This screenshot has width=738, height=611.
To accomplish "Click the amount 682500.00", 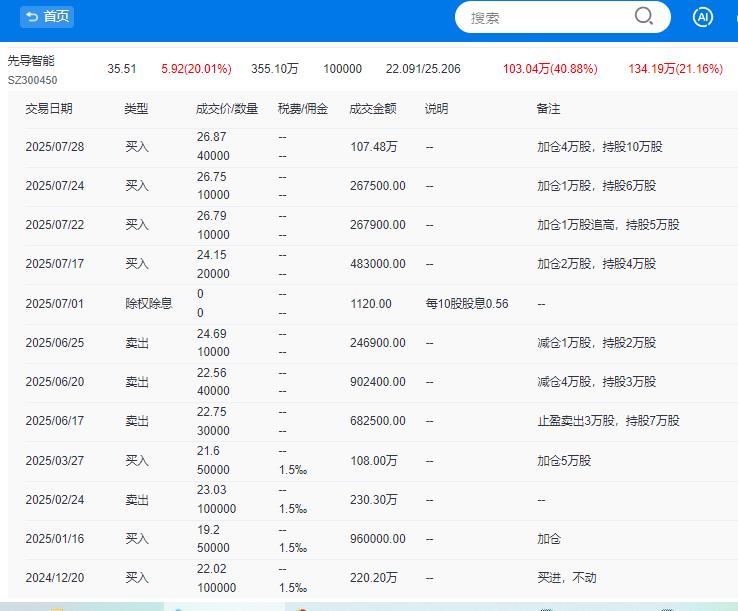I will 377,421.
